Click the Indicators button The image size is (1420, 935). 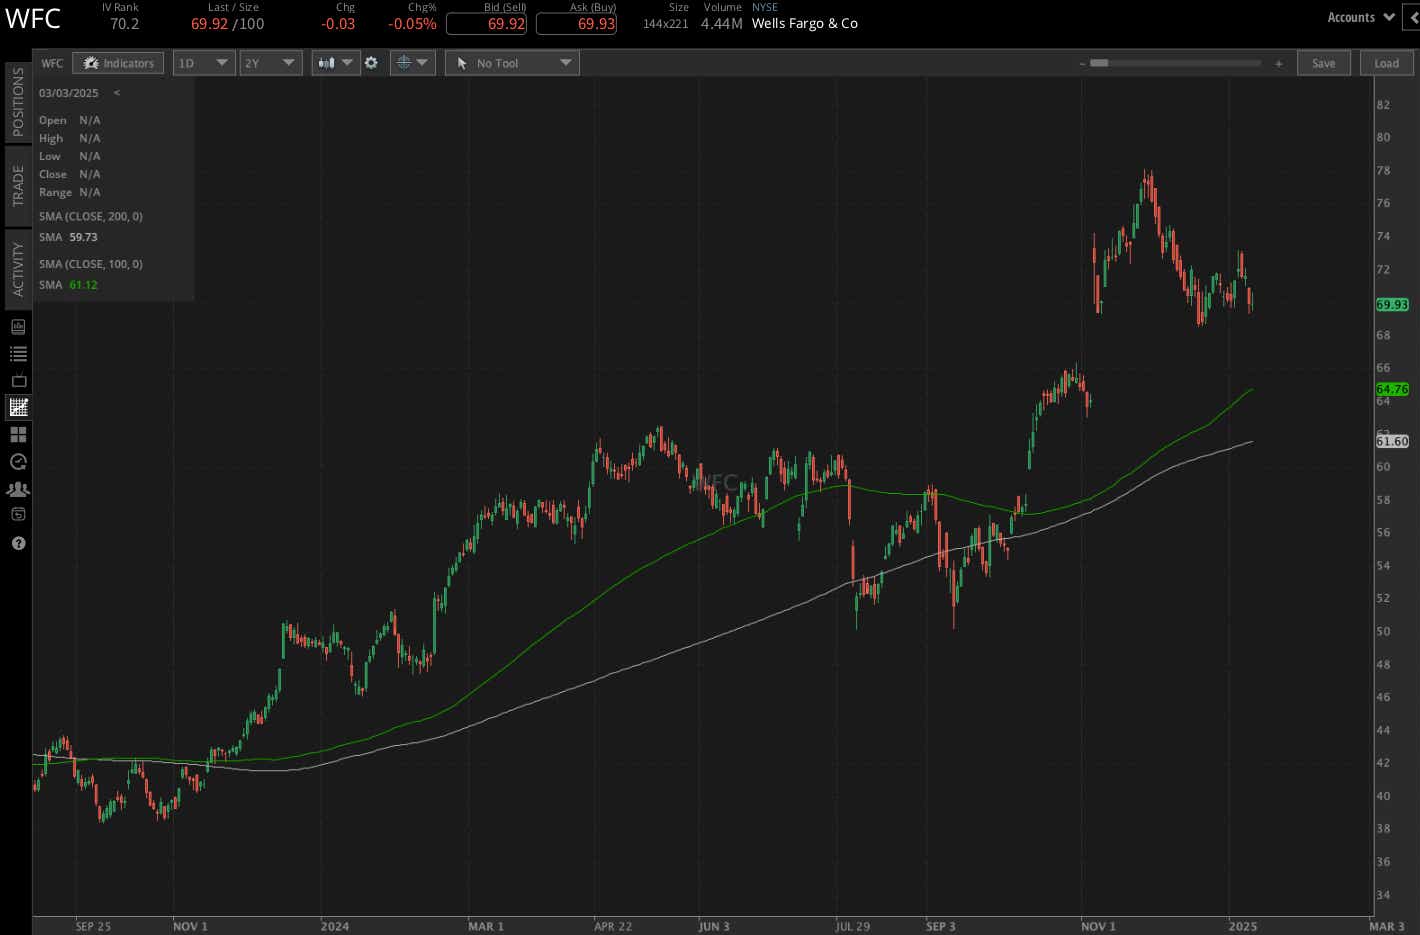(x=118, y=62)
